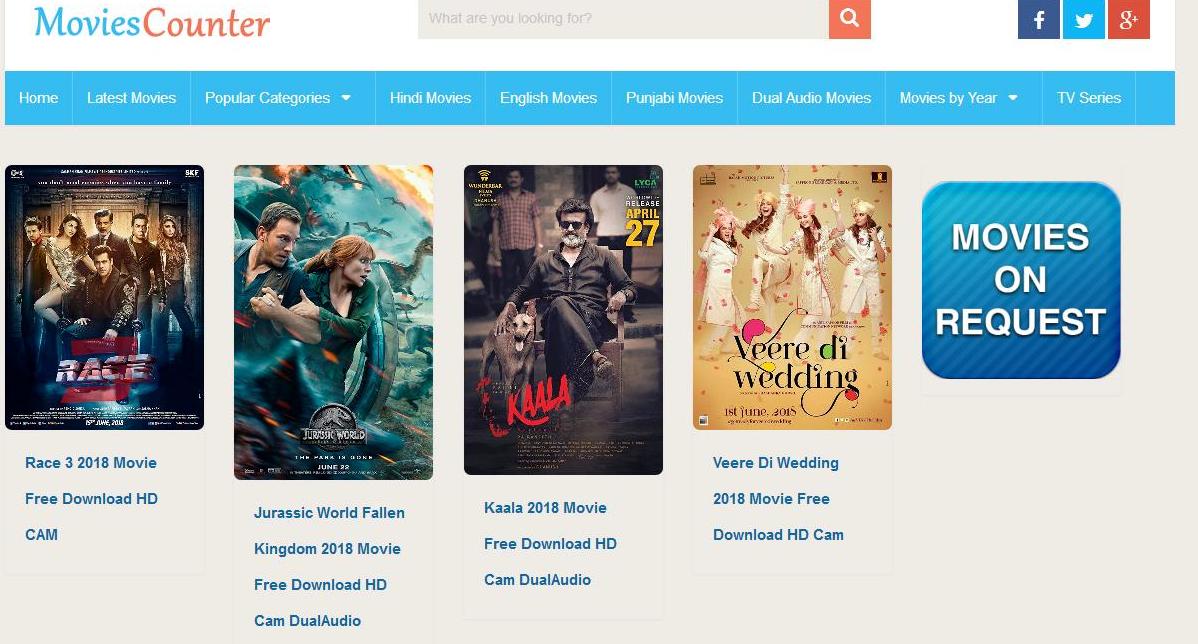1198x644 pixels.
Task: Open the Dual Audio Movies section
Action: [x=811, y=98]
